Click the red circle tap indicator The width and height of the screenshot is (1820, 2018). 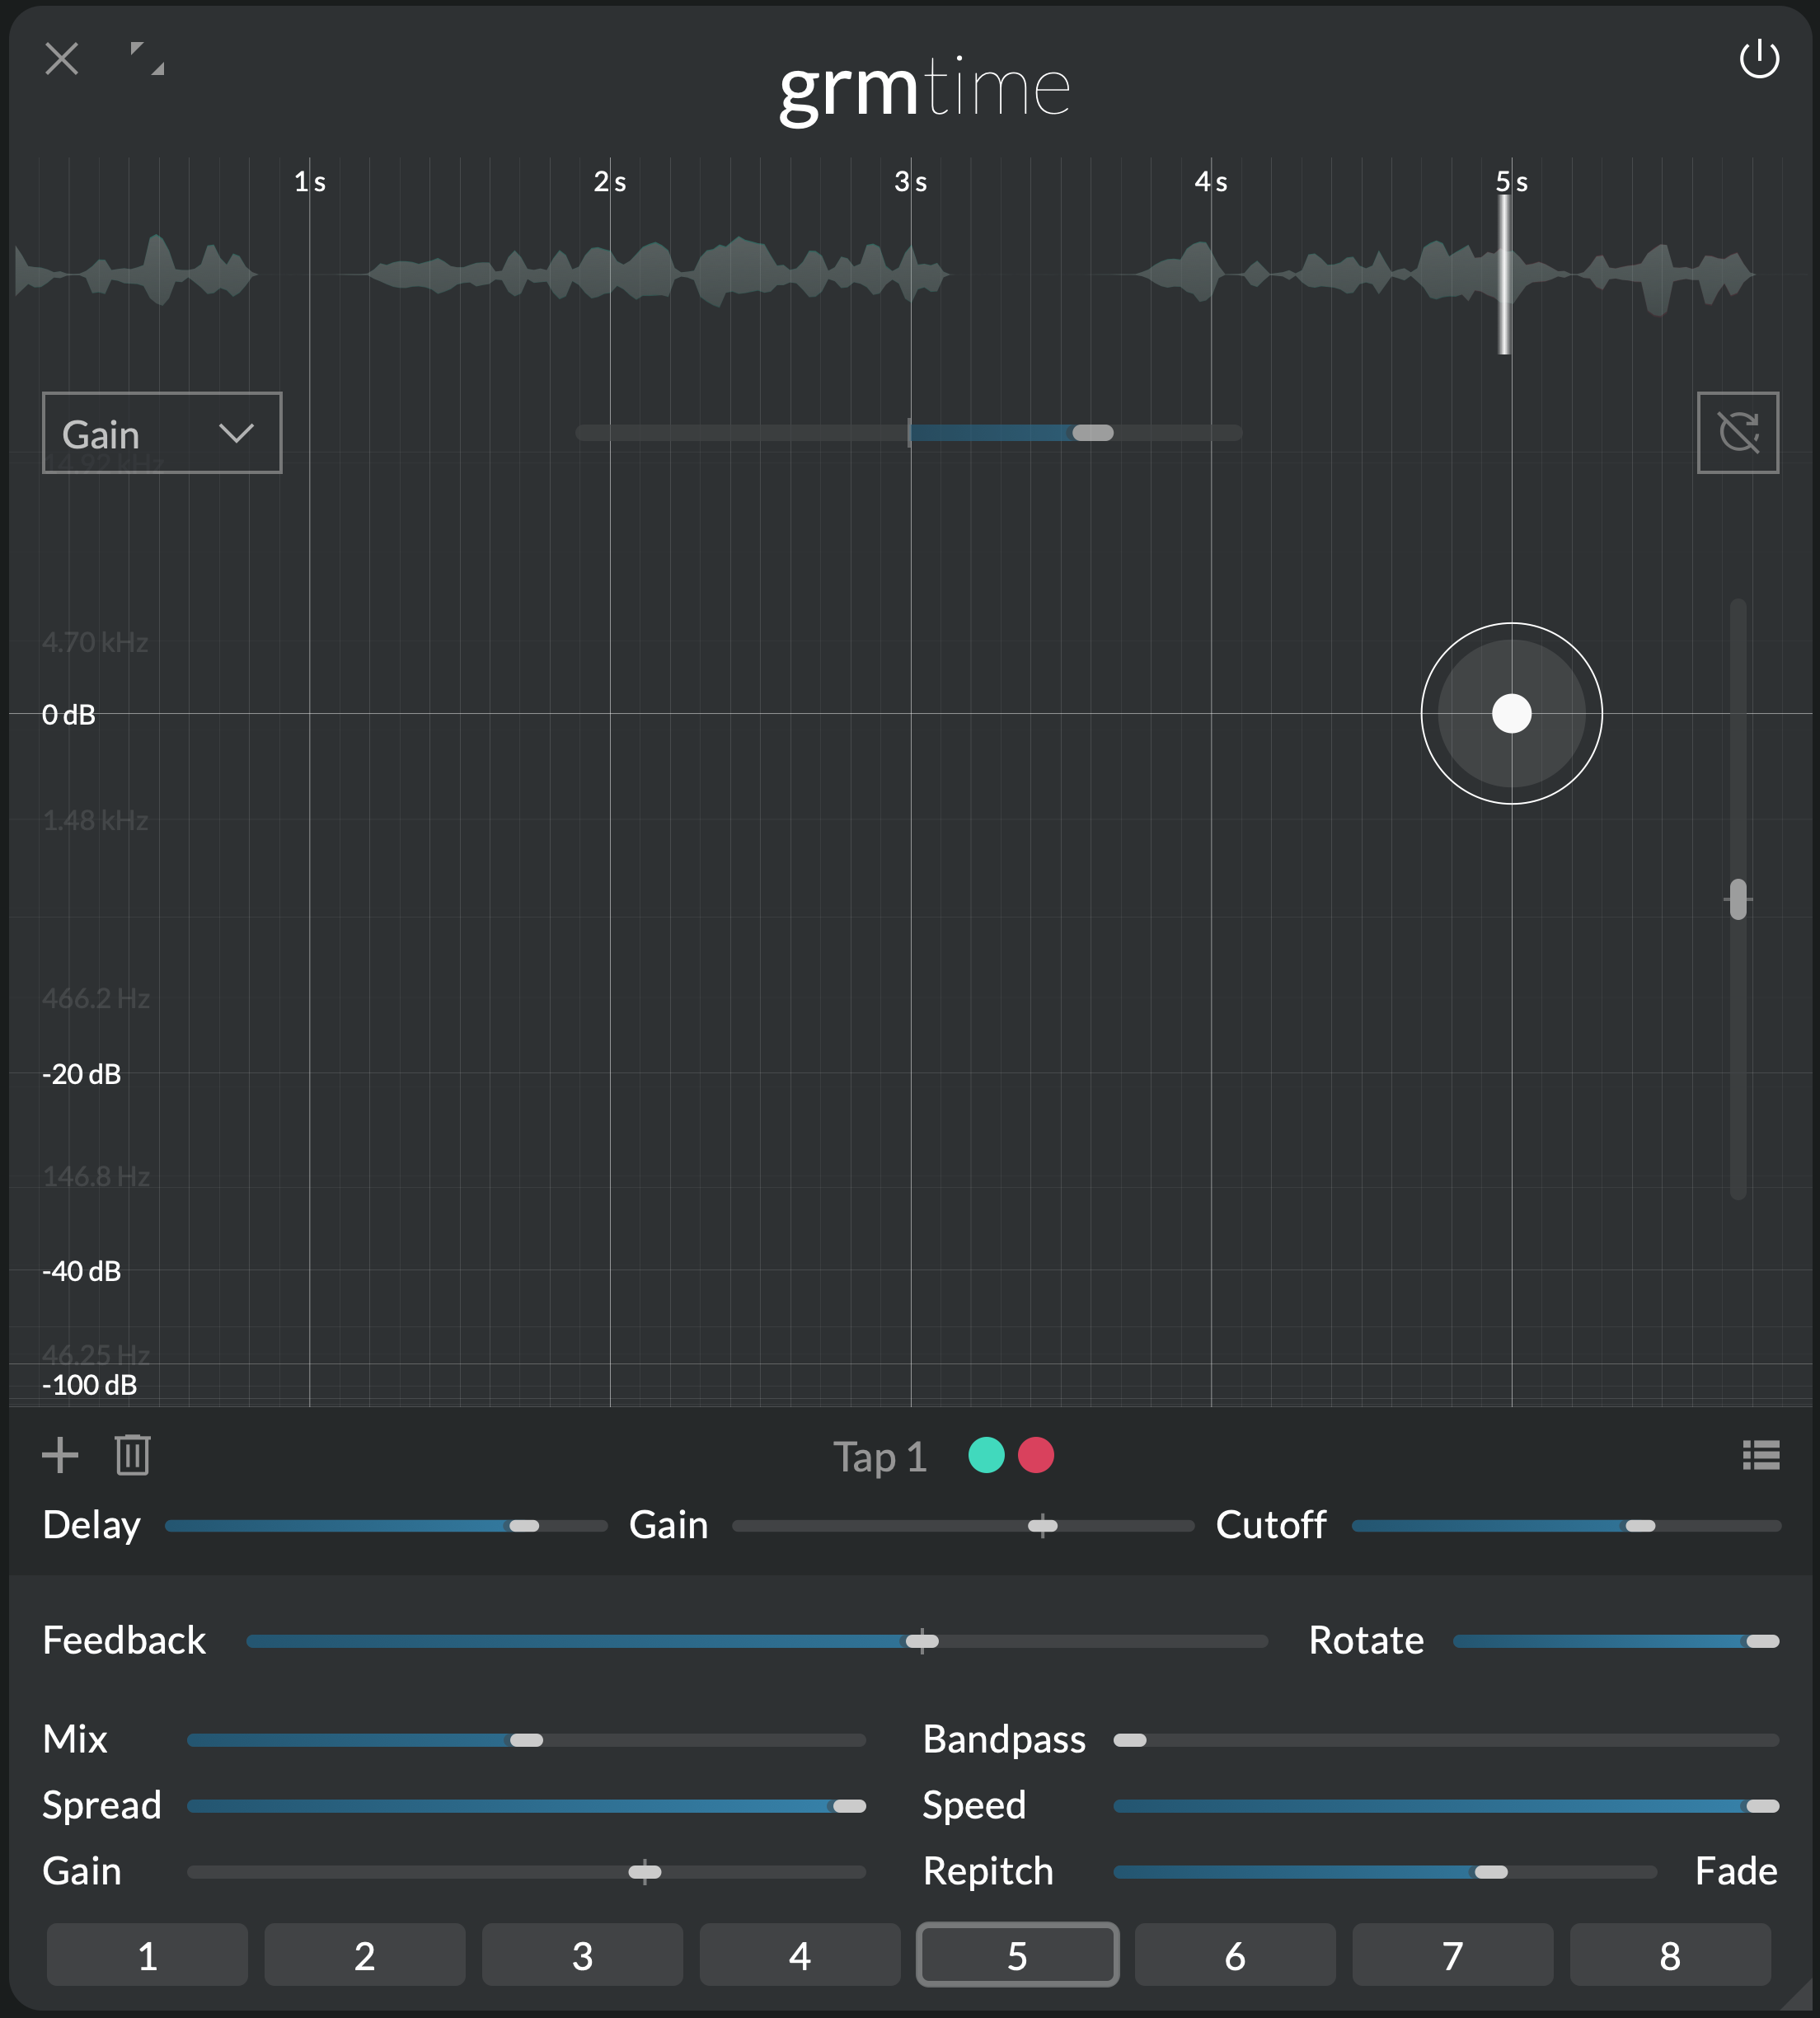(1036, 1455)
